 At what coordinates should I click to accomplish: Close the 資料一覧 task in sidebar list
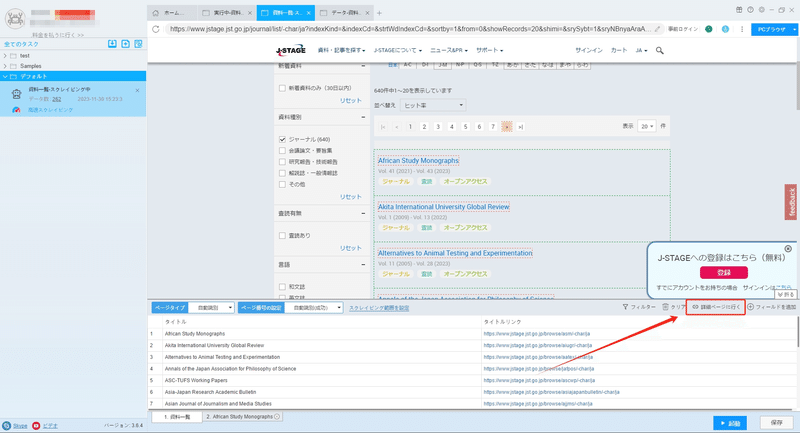pos(137,90)
